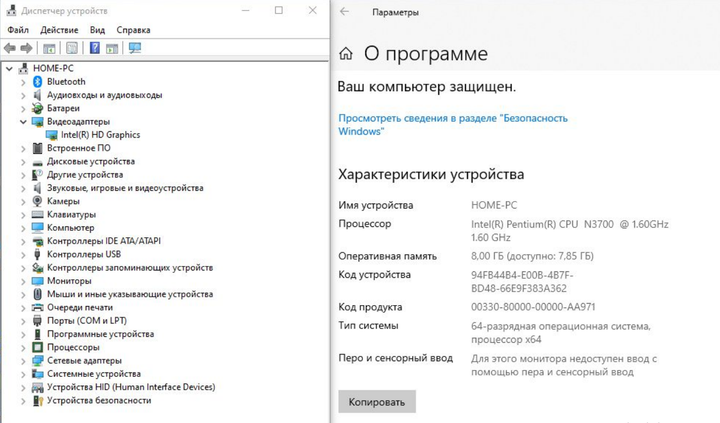Open the Безопасность Windows details link
Image resolution: width=720 pixels, height=423 pixels.
[453, 125]
